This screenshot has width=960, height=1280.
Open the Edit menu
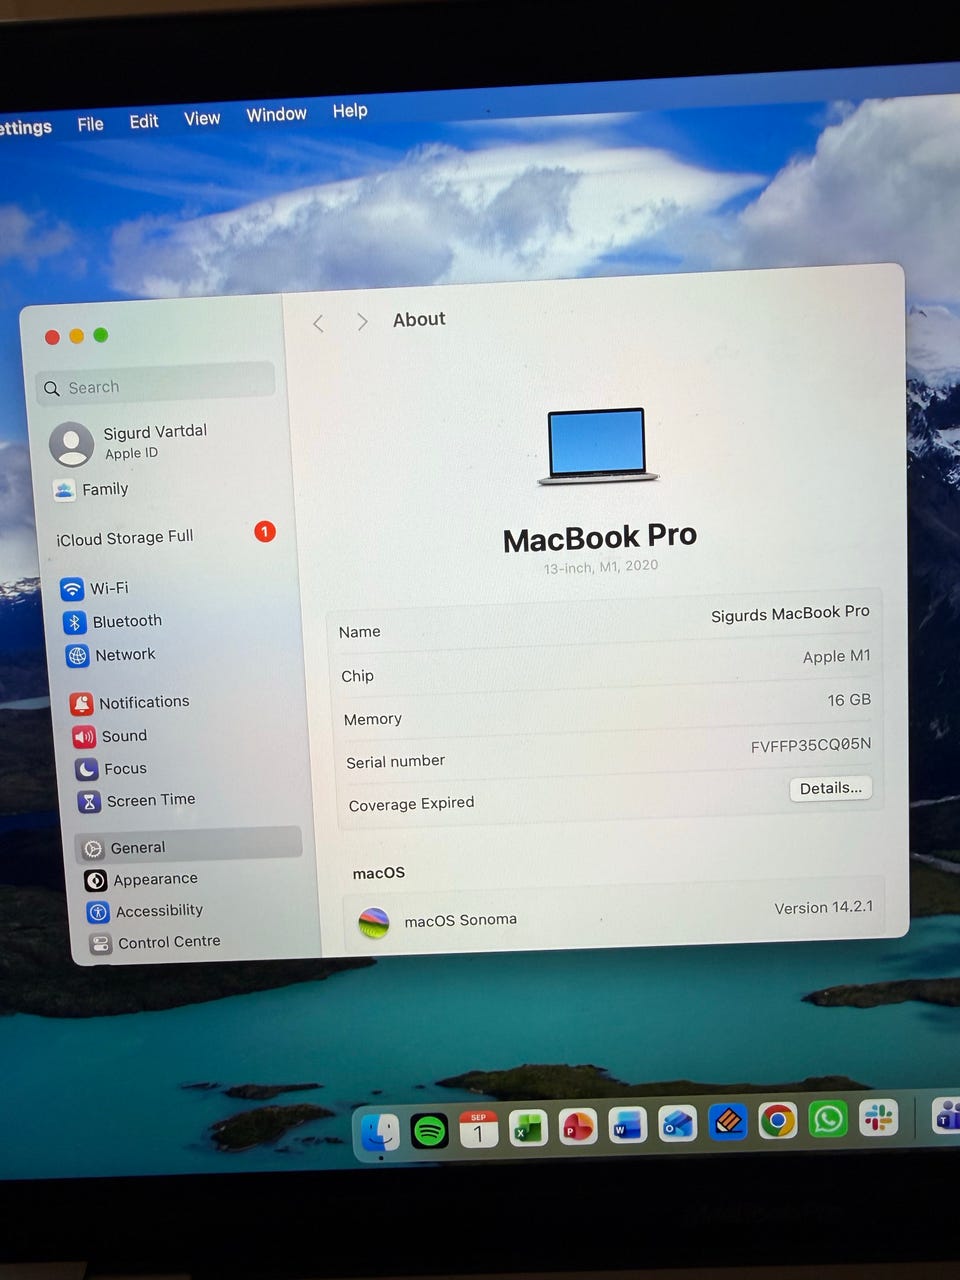tap(144, 121)
